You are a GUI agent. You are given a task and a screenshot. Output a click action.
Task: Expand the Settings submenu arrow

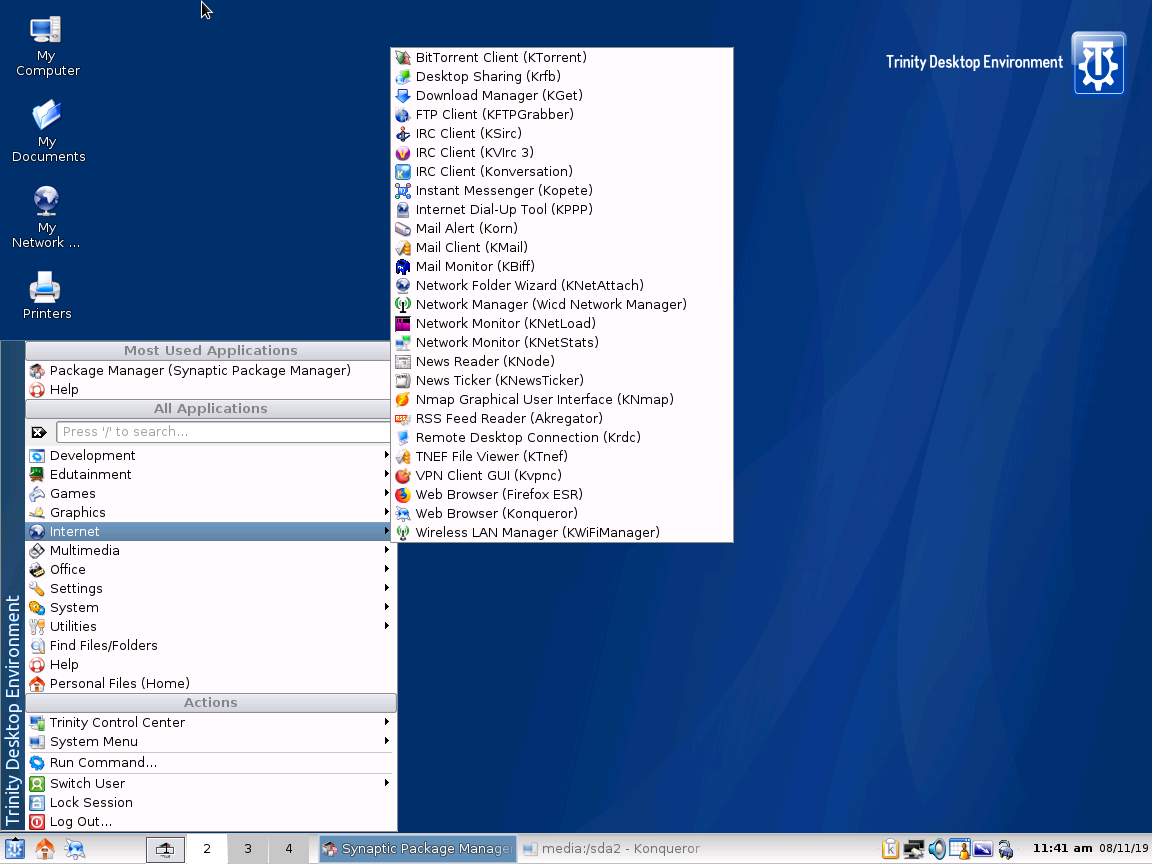(x=386, y=588)
